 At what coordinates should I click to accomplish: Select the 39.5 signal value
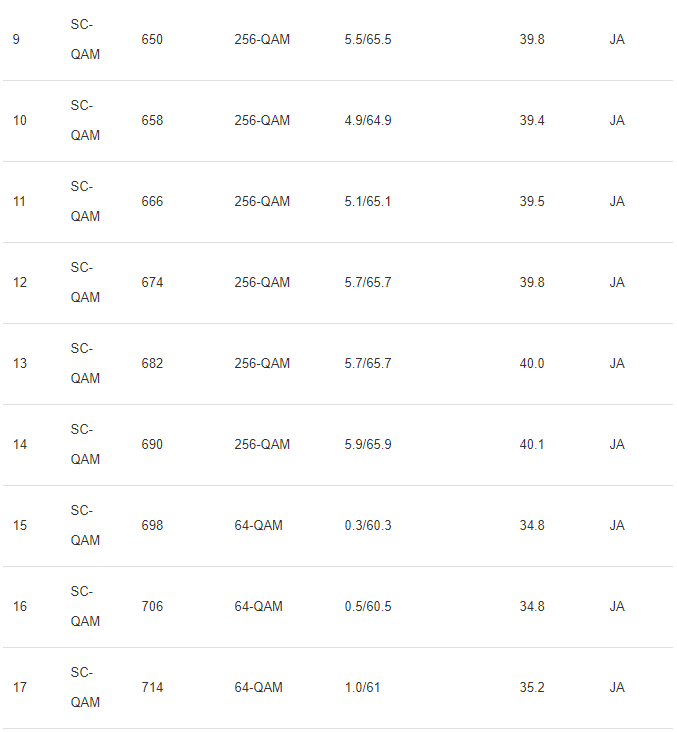click(x=532, y=202)
